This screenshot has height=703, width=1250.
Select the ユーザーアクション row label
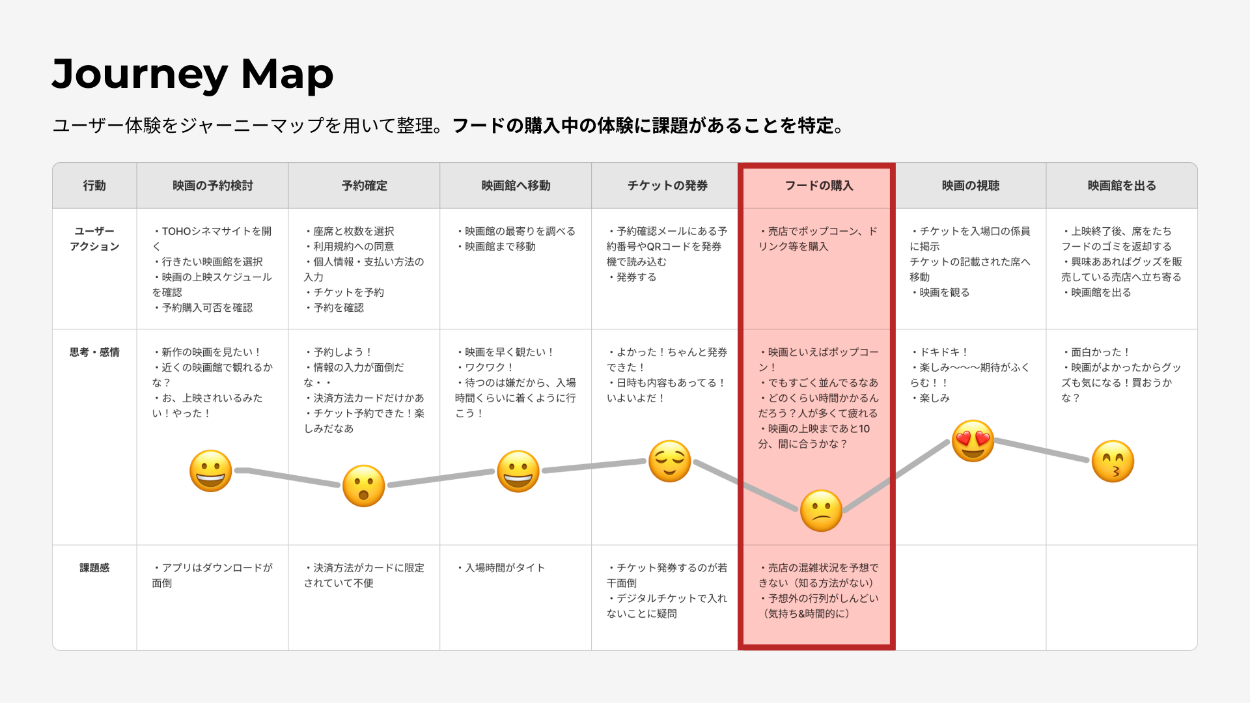point(94,239)
